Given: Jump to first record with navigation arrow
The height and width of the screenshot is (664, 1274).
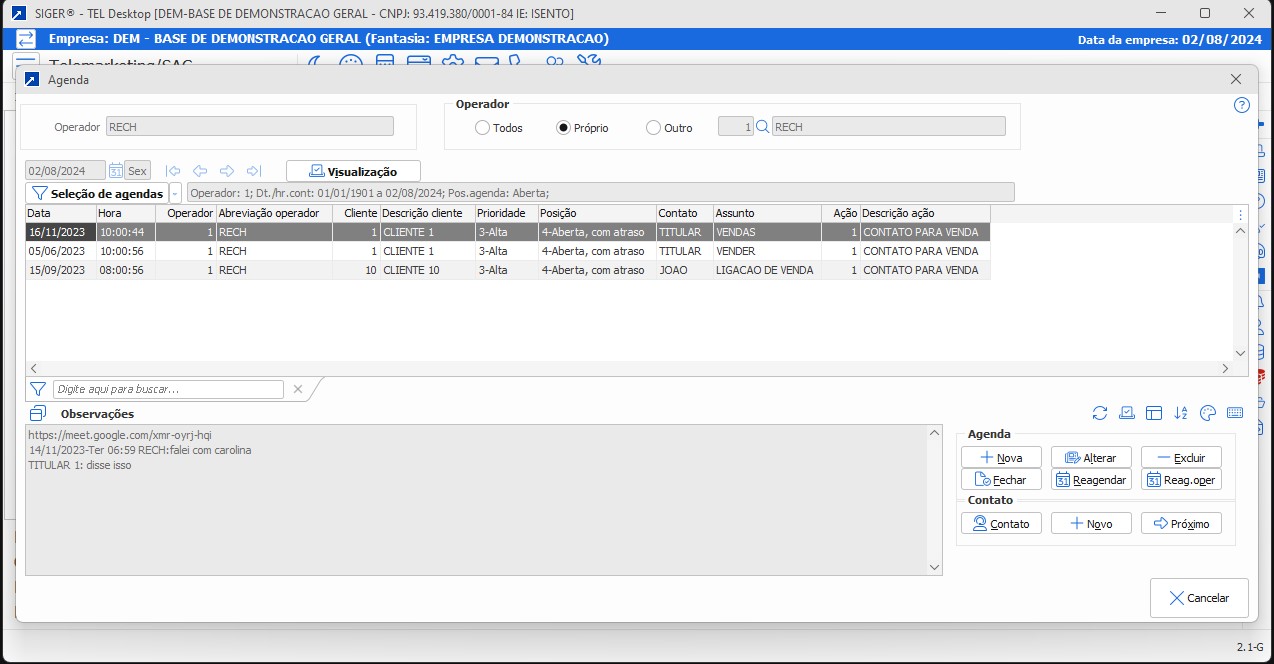Looking at the screenshot, I should point(173,171).
